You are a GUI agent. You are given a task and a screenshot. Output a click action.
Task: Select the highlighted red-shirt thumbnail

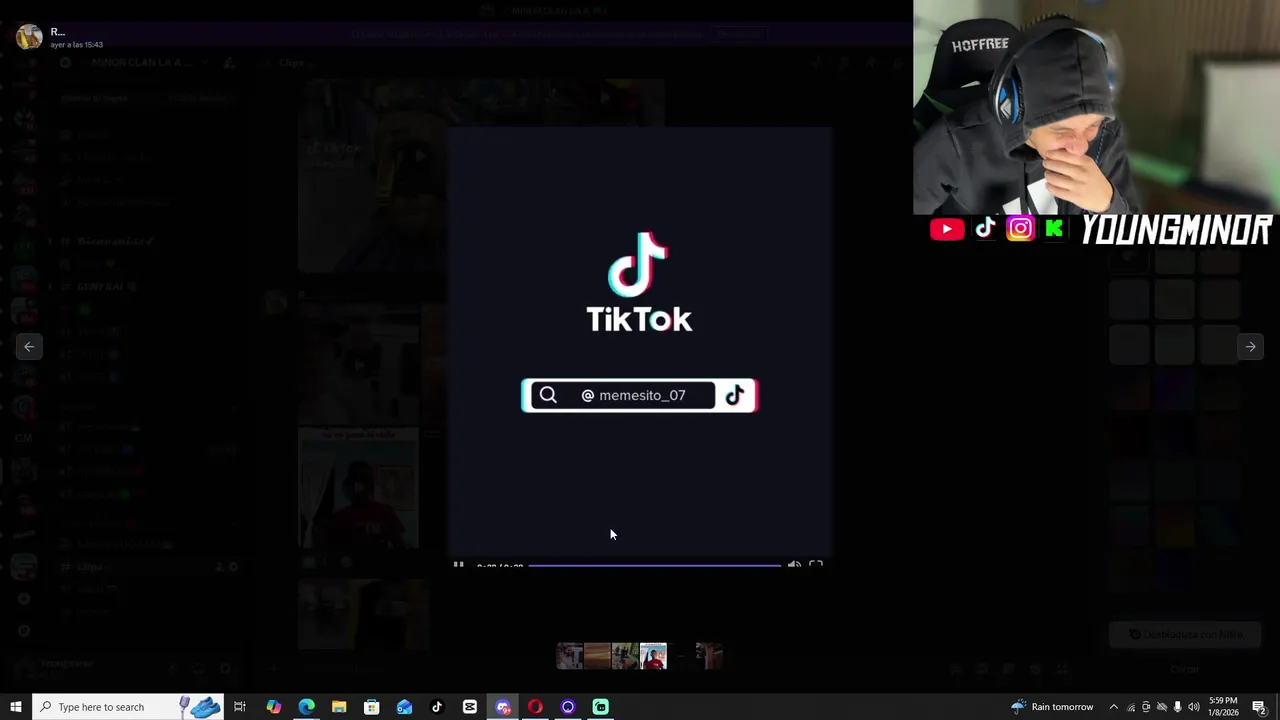[653, 656]
